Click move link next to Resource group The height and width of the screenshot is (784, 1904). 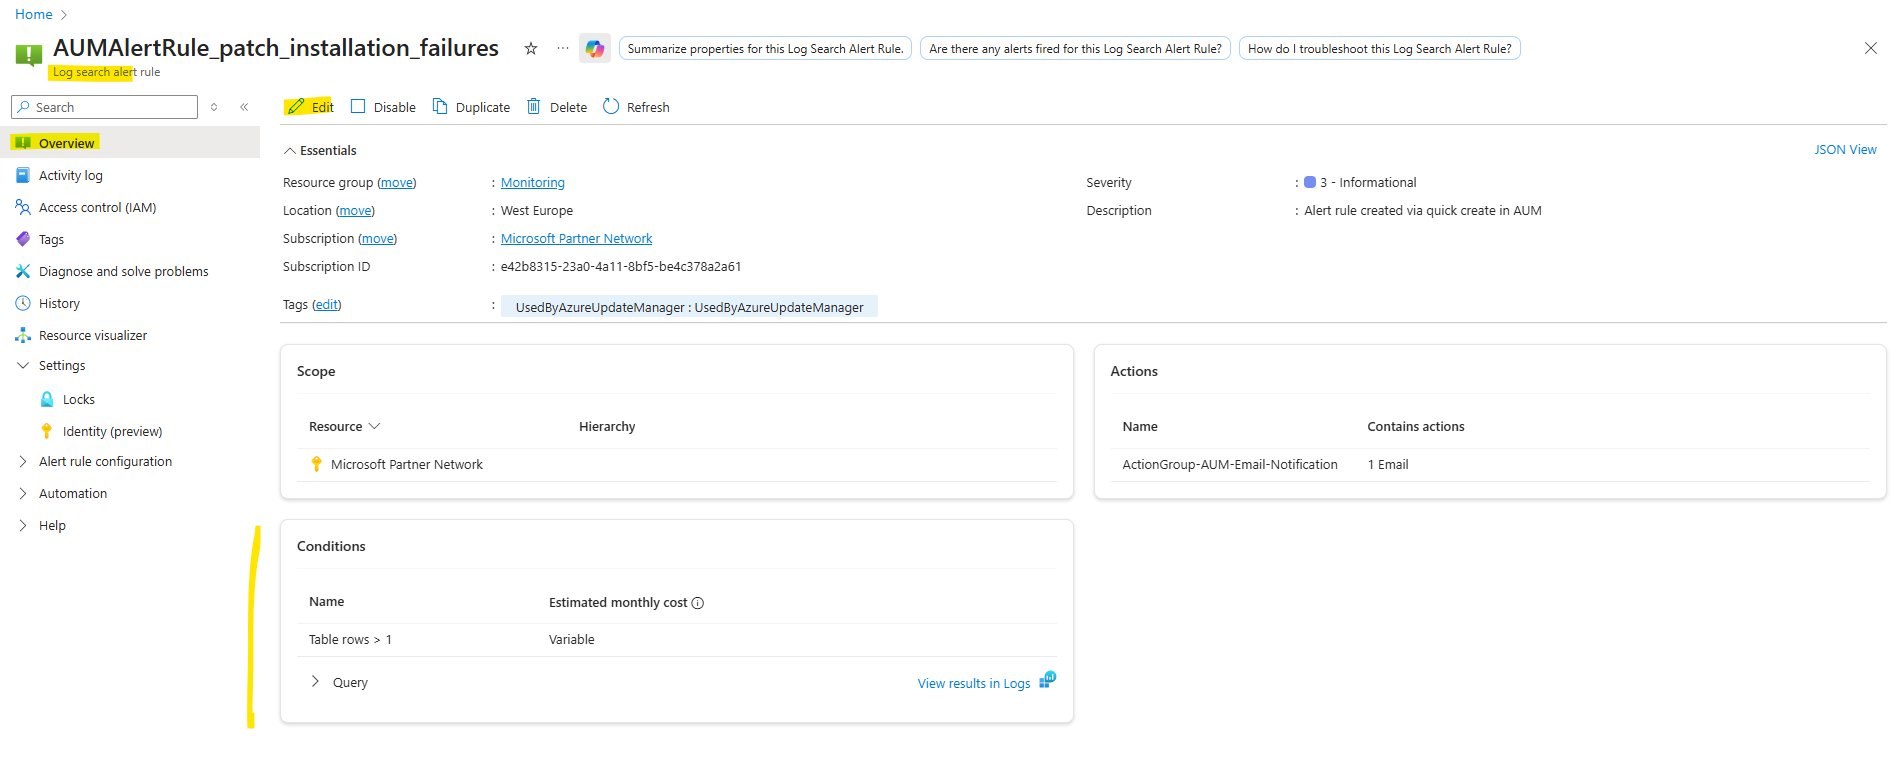tap(396, 183)
